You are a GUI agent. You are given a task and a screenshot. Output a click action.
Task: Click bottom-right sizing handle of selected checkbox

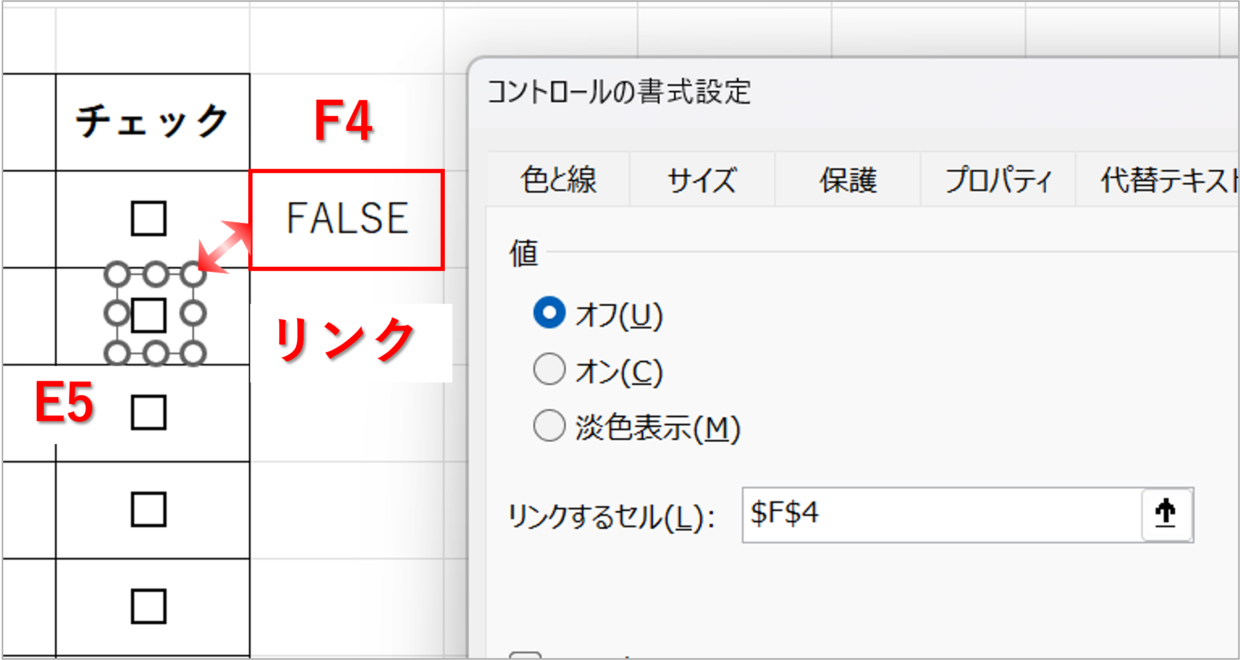point(194,352)
